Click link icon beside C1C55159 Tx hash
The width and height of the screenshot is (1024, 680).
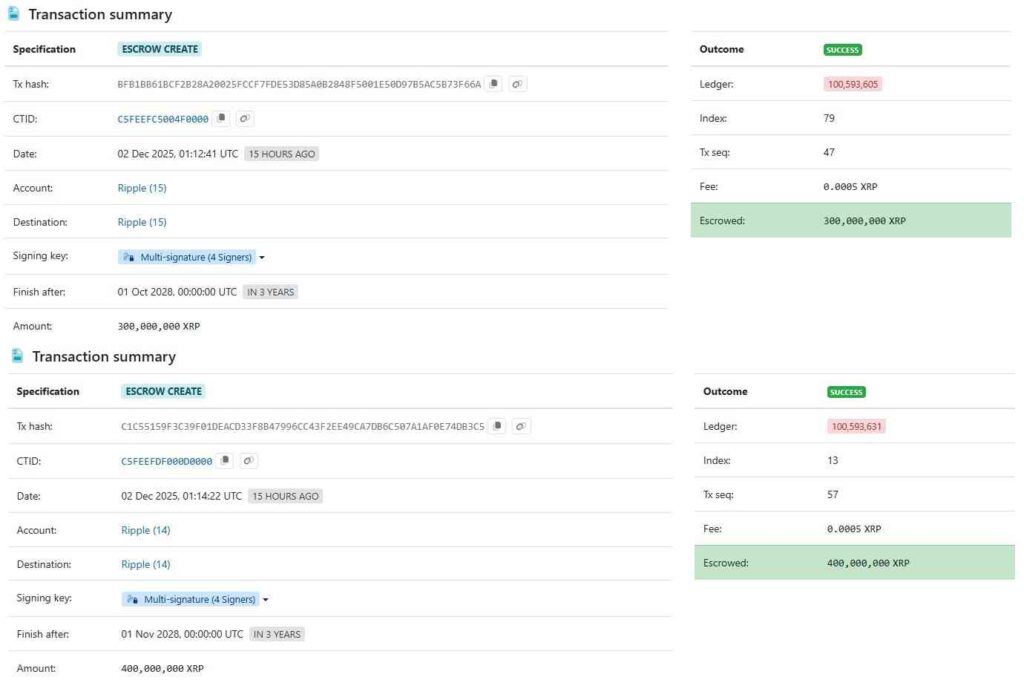pyautogui.click(x=521, y=426)
